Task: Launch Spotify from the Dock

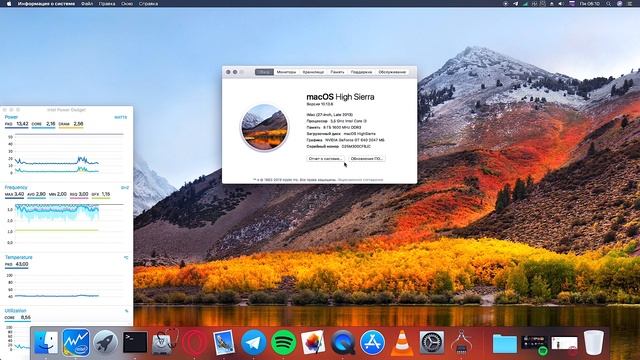Action: (283, 342)
